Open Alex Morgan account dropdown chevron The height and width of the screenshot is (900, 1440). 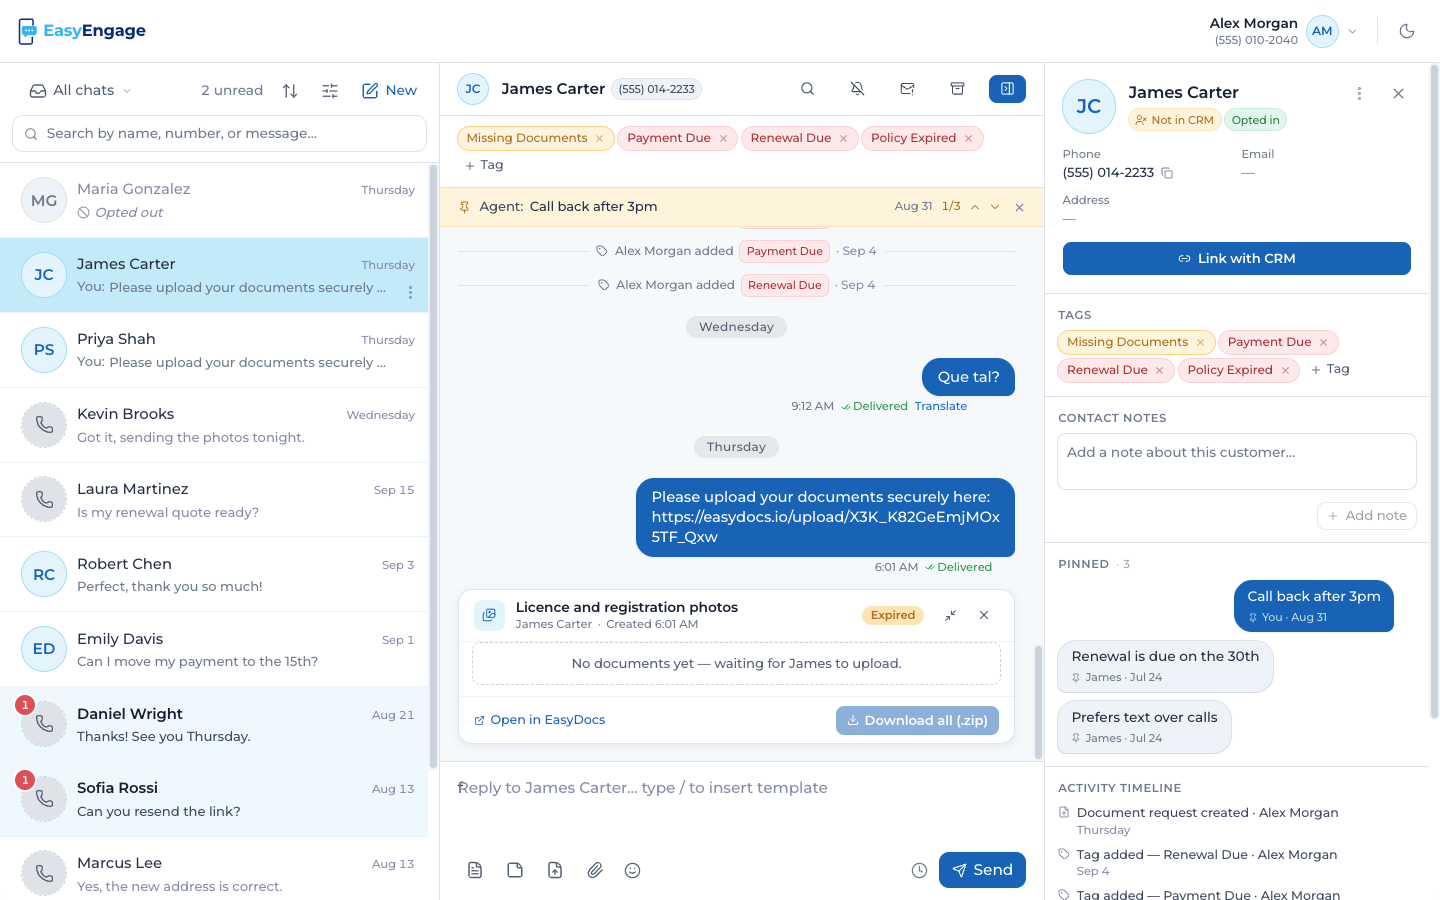(x=1353, y=31)
